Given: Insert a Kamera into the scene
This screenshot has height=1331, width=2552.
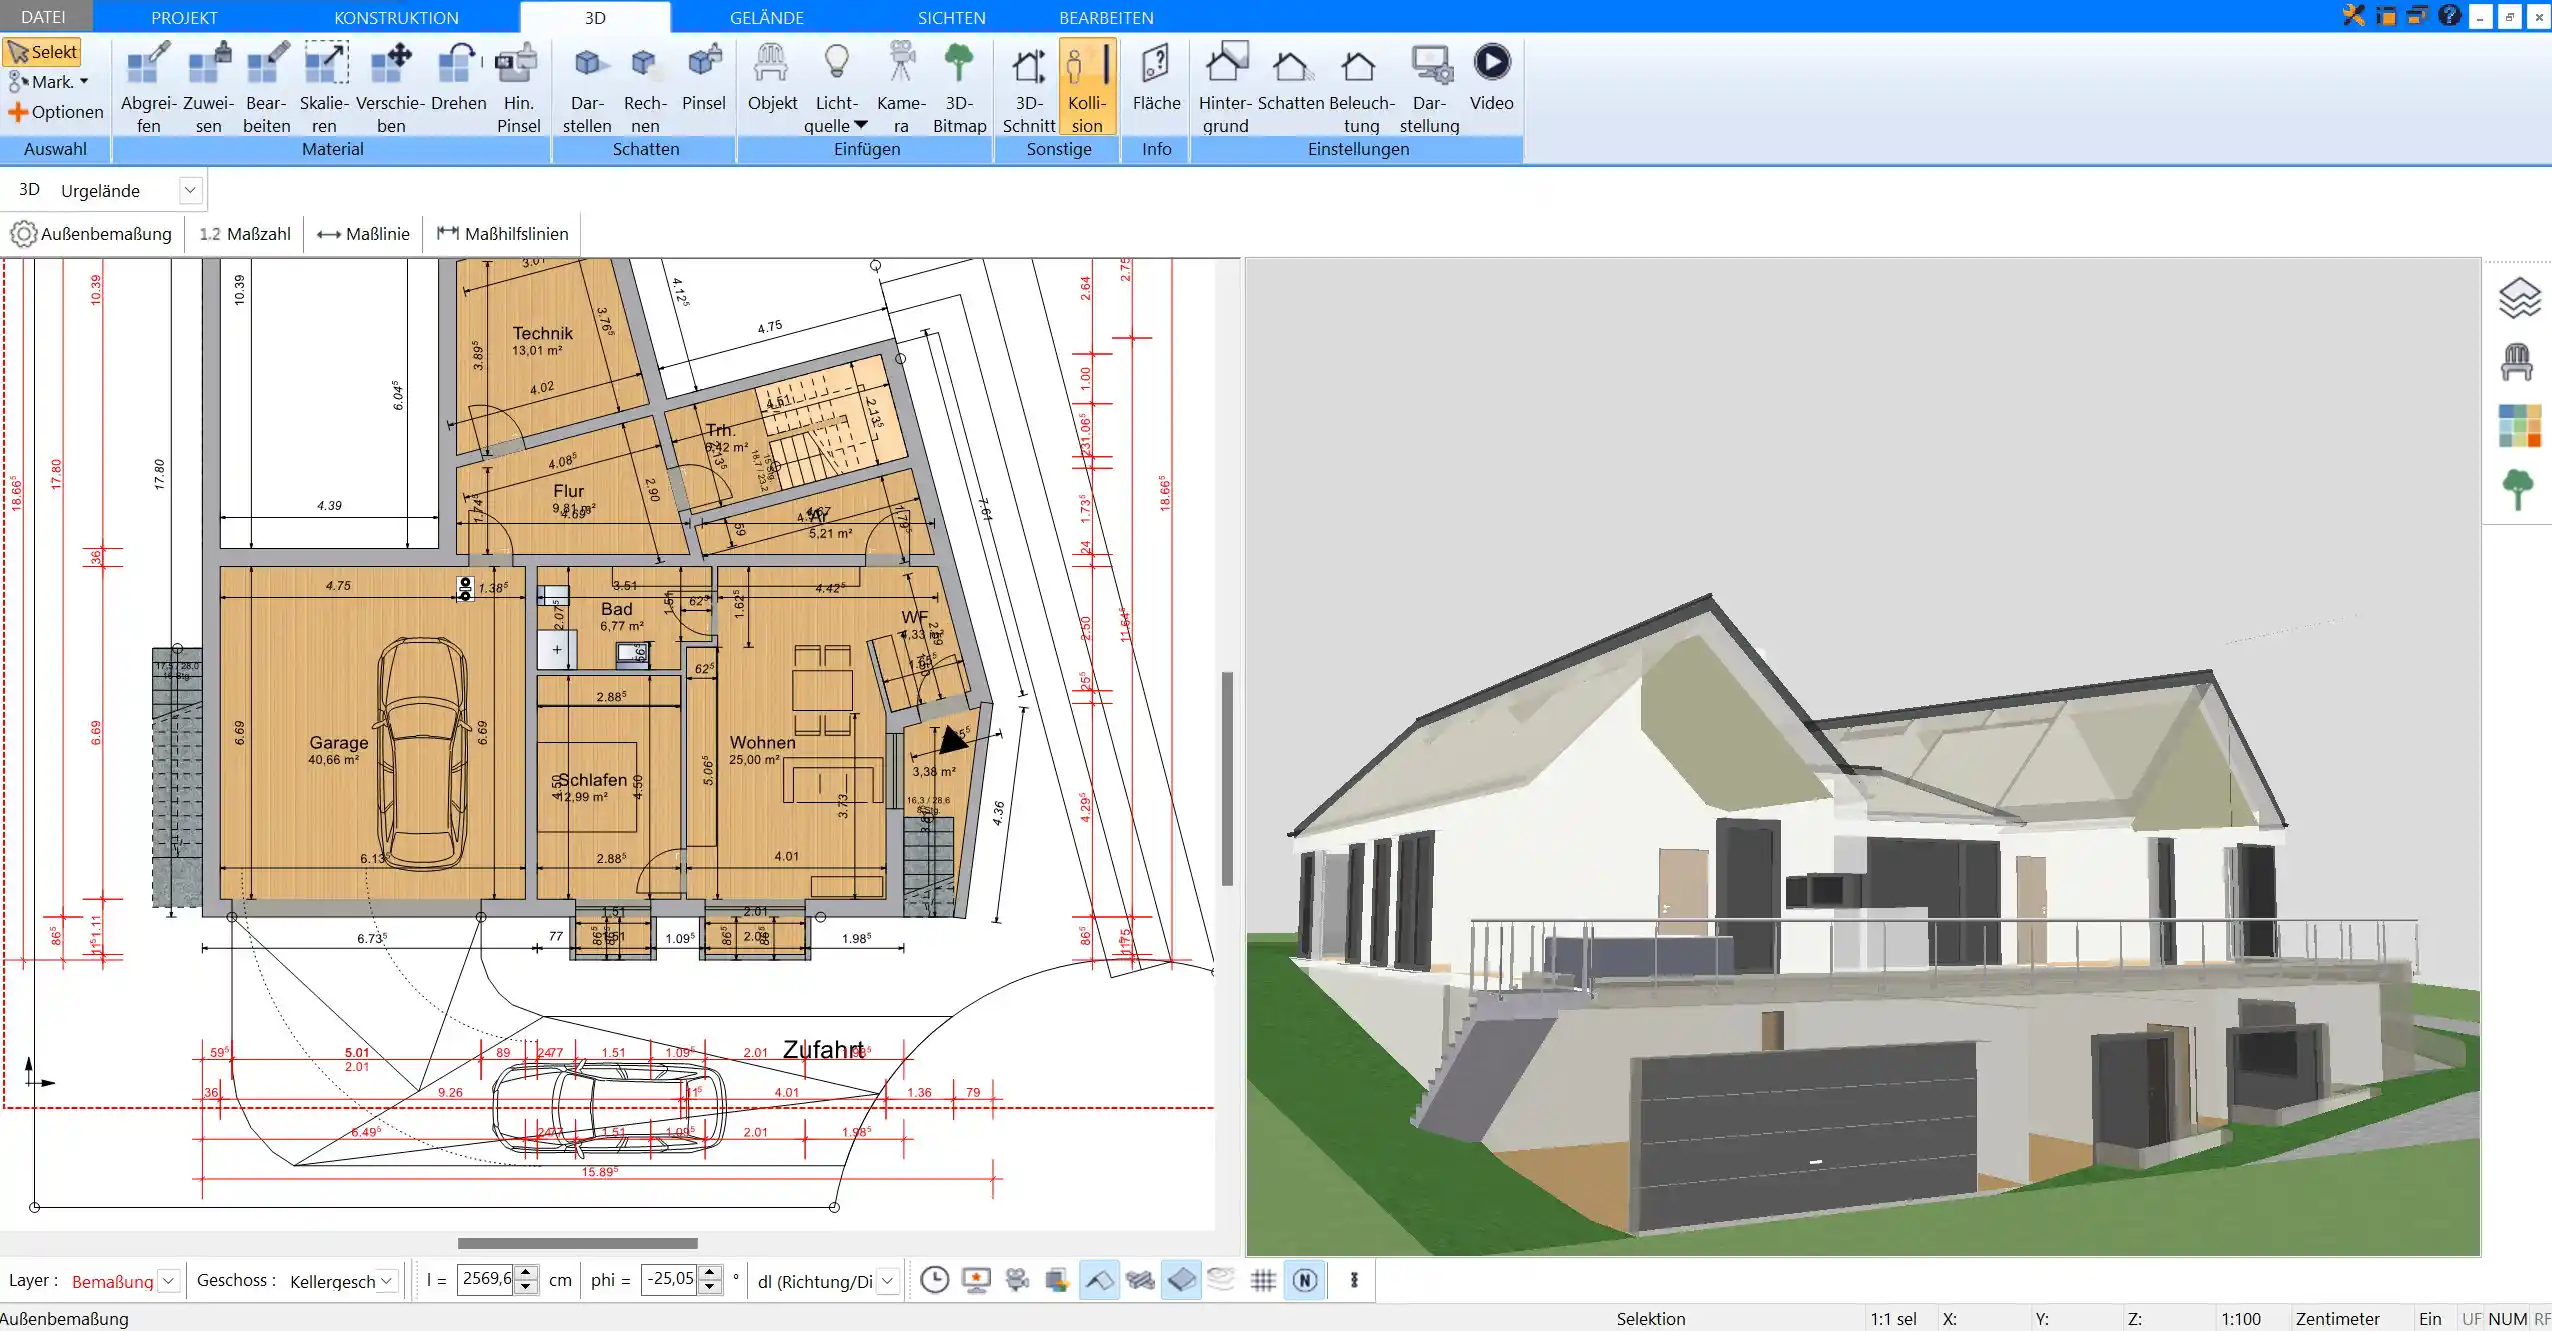Looking at the screenshot, I should (x=901, y=87).
